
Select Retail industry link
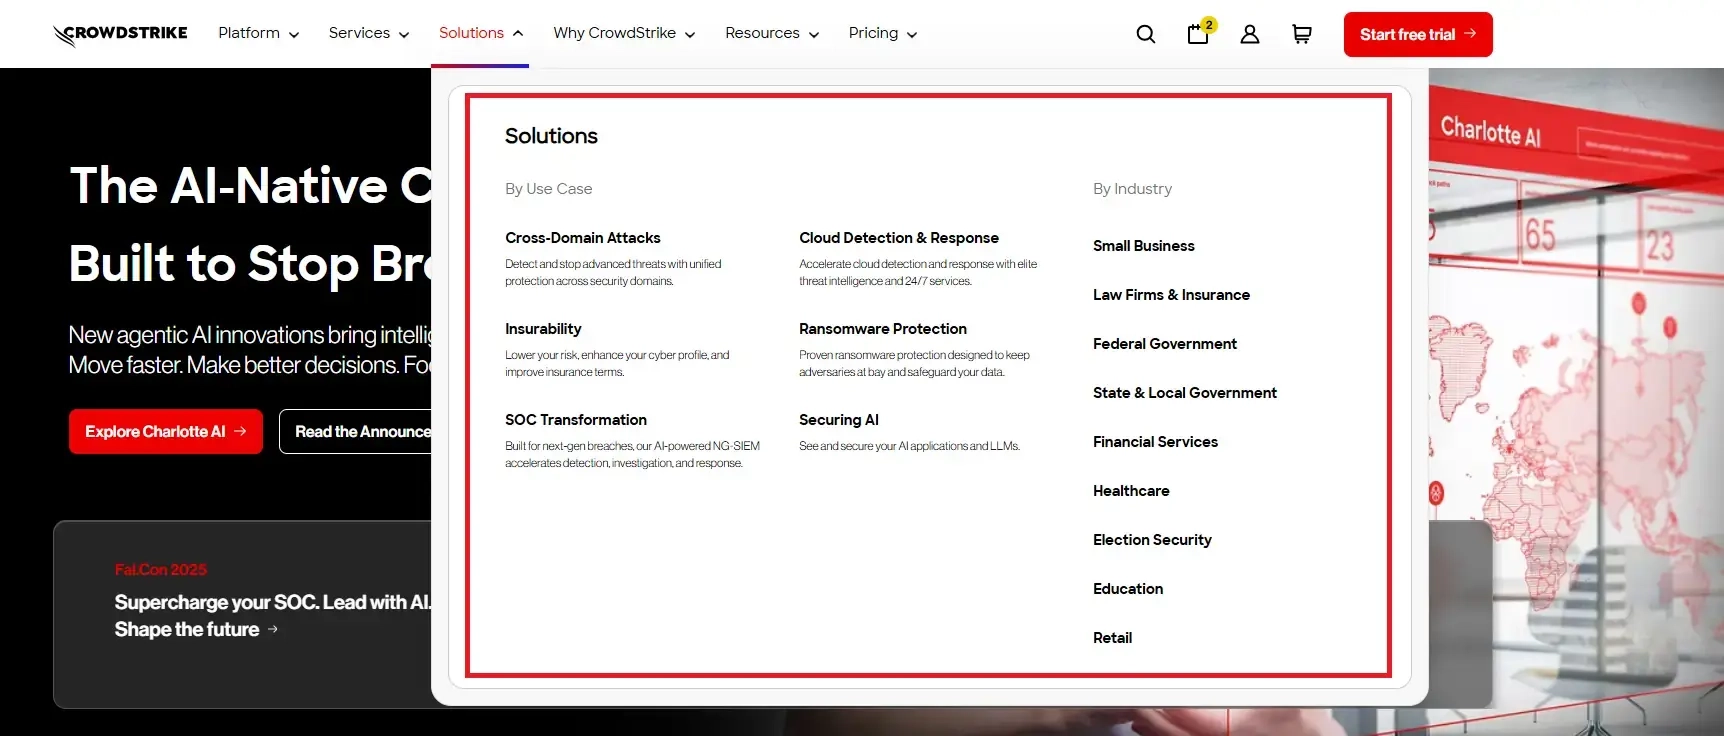(1113, 638)
